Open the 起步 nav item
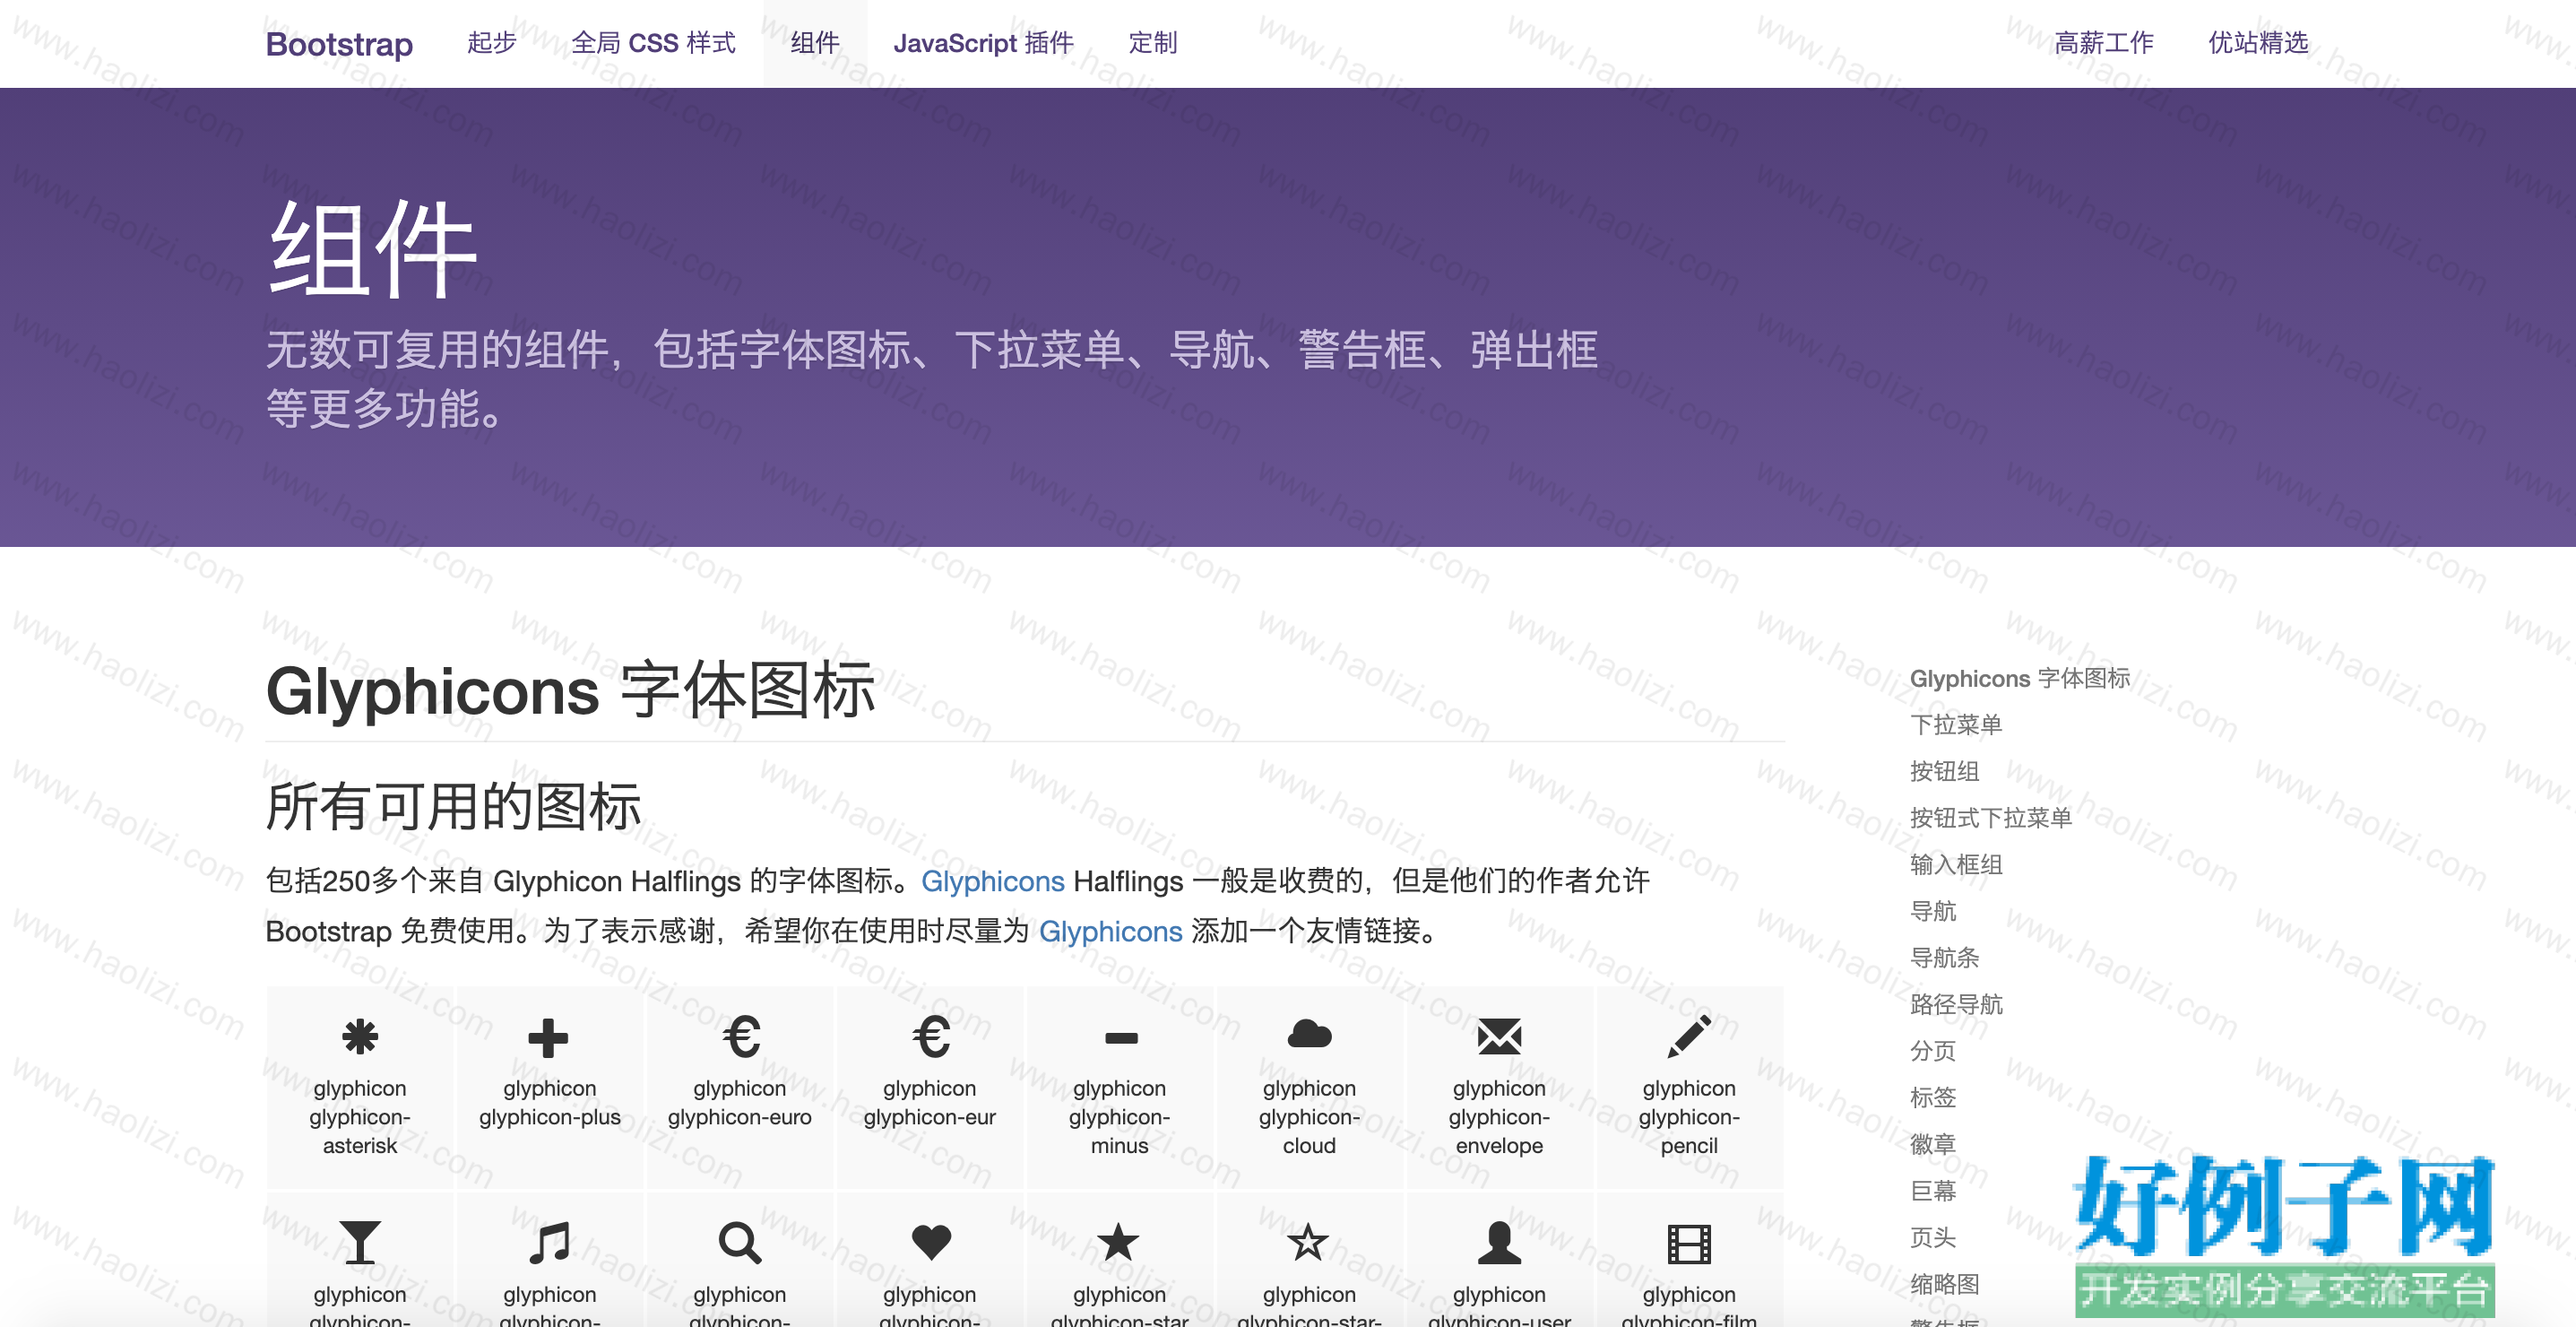The width and height of the screenshot is (2576, 1327). tap(492, 43)
